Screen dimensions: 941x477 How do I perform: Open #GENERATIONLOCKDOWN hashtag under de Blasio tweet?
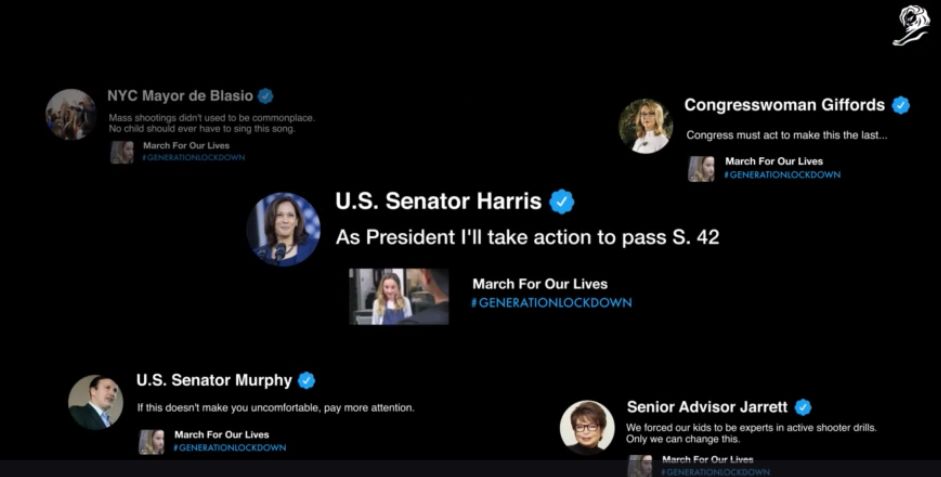pyautogui.click(x=194, y=157)
